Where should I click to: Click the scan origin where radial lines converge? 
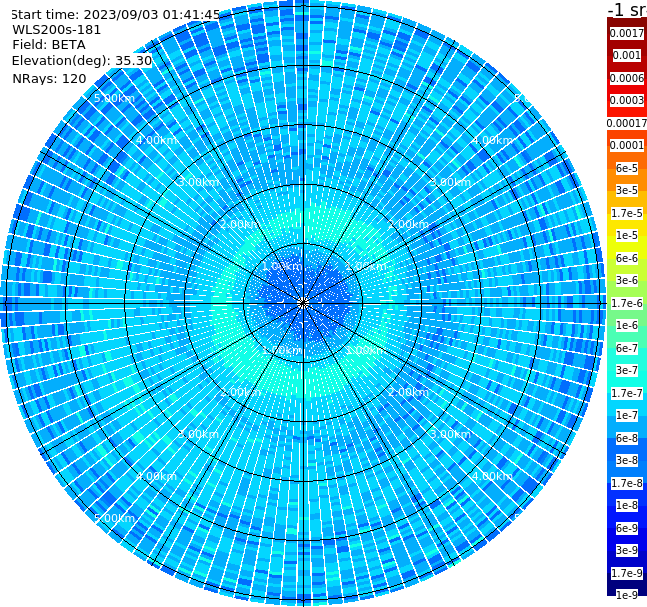click(x=303, y=303)
